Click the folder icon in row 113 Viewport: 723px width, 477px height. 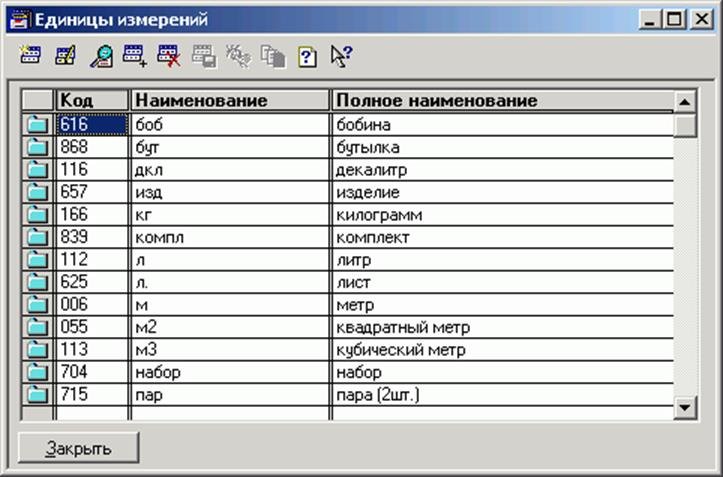coord(37,350)
